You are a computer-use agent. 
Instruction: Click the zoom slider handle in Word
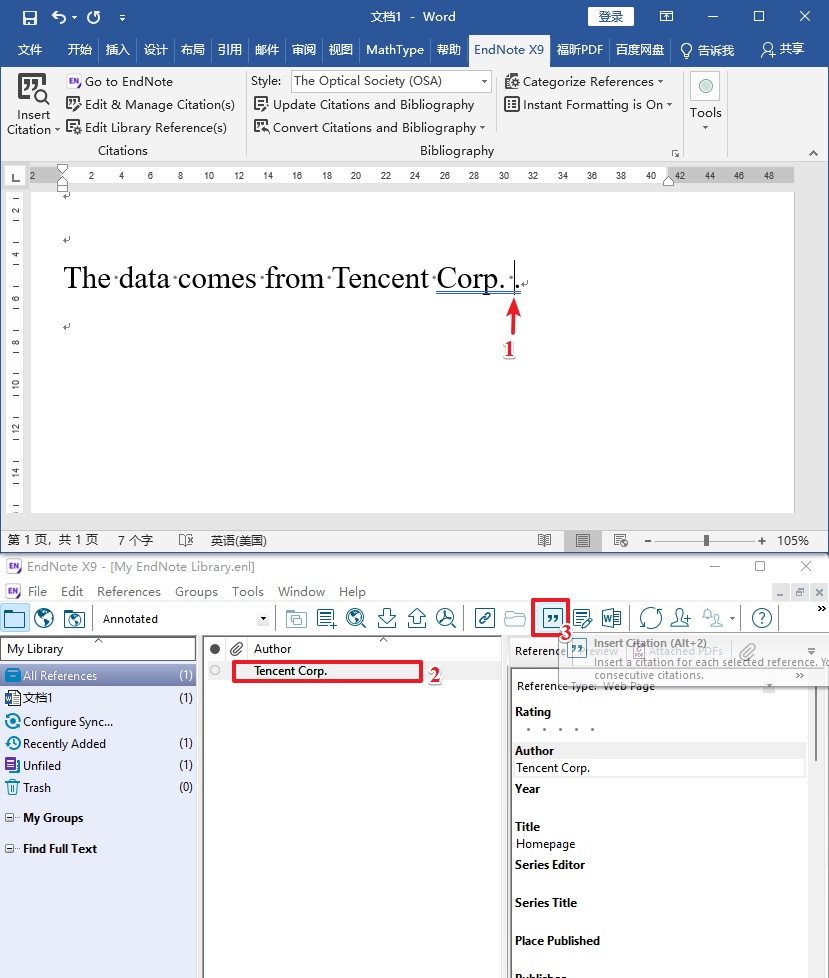click(x=706, y=540)
